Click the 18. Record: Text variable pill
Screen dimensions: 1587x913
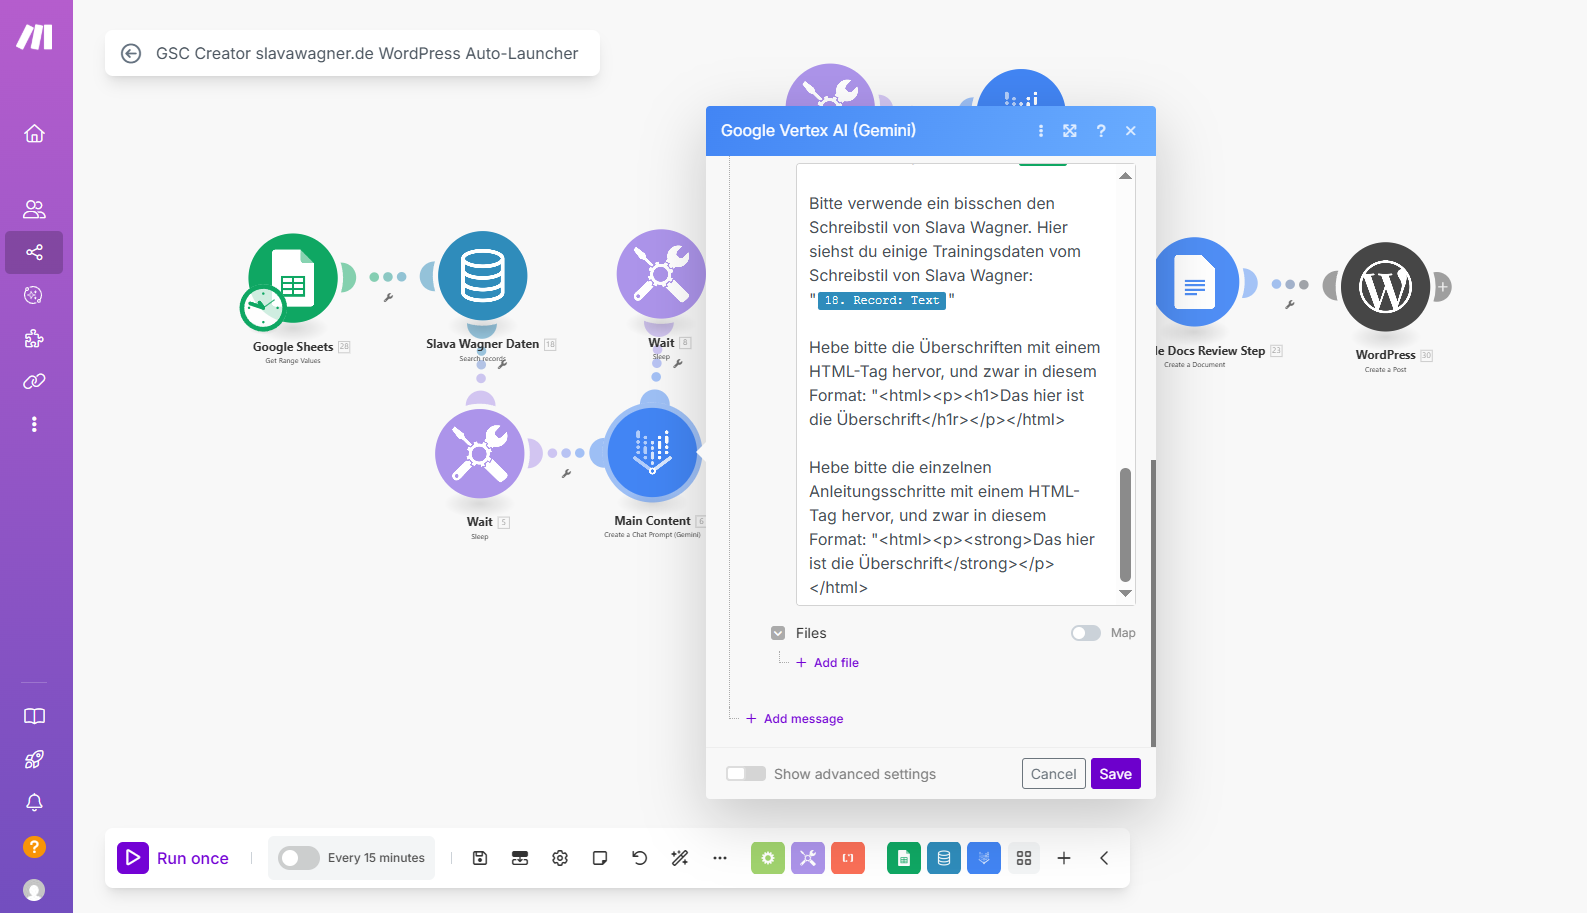click(x=882, y=300)
